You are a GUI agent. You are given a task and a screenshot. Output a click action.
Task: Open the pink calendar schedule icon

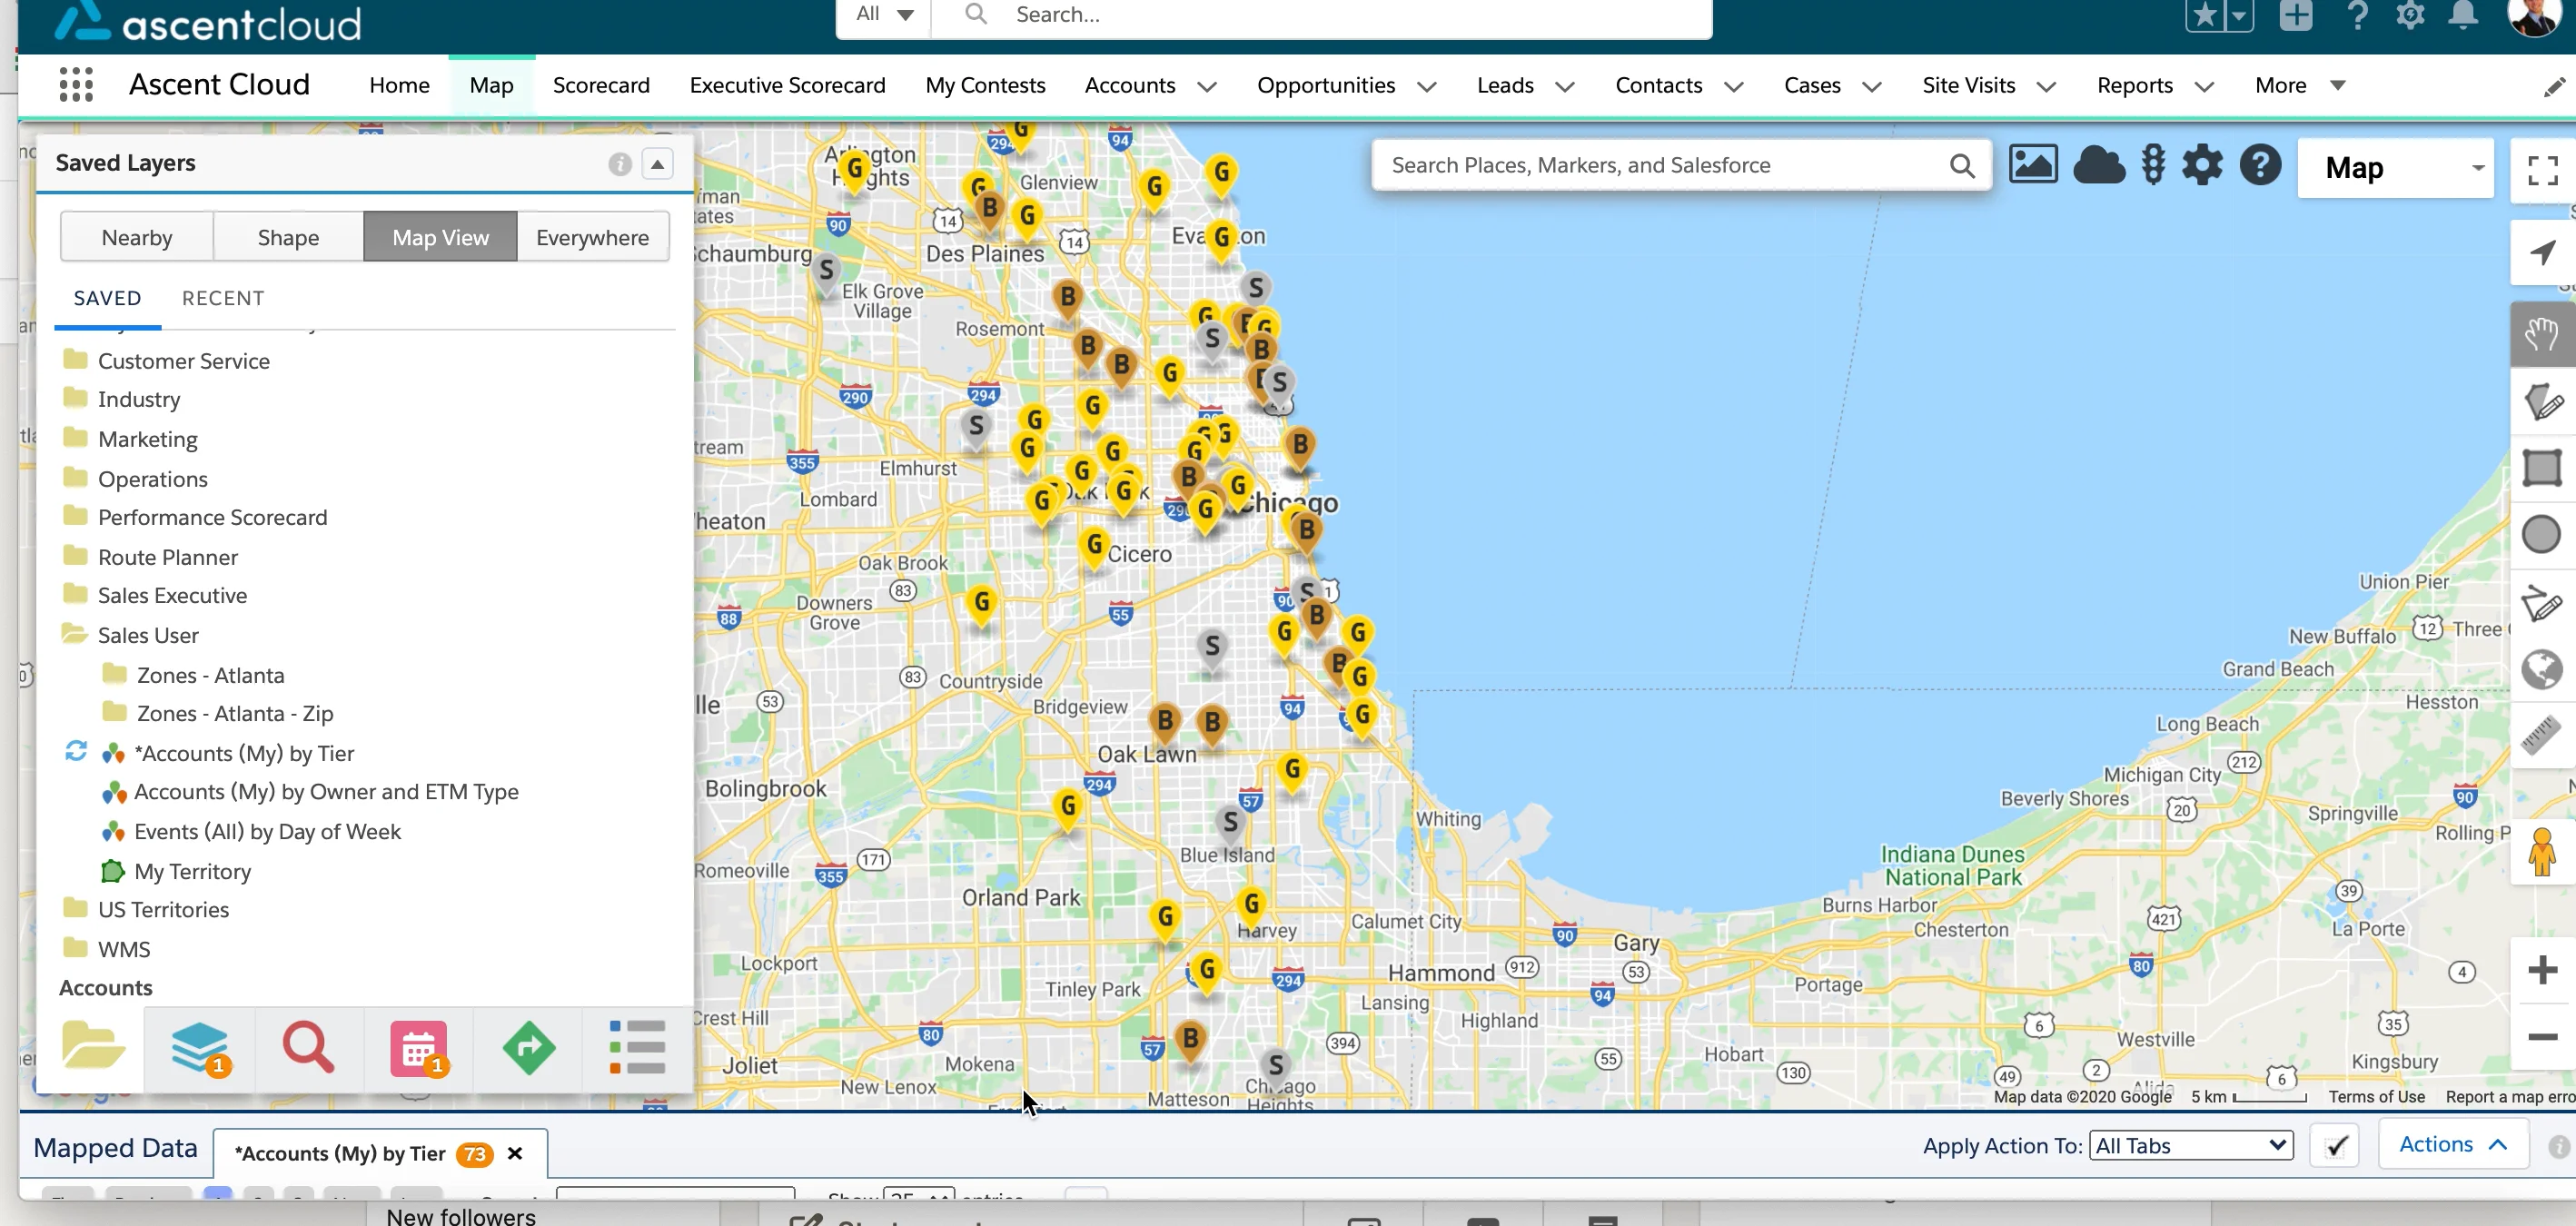click(418, 1049)
